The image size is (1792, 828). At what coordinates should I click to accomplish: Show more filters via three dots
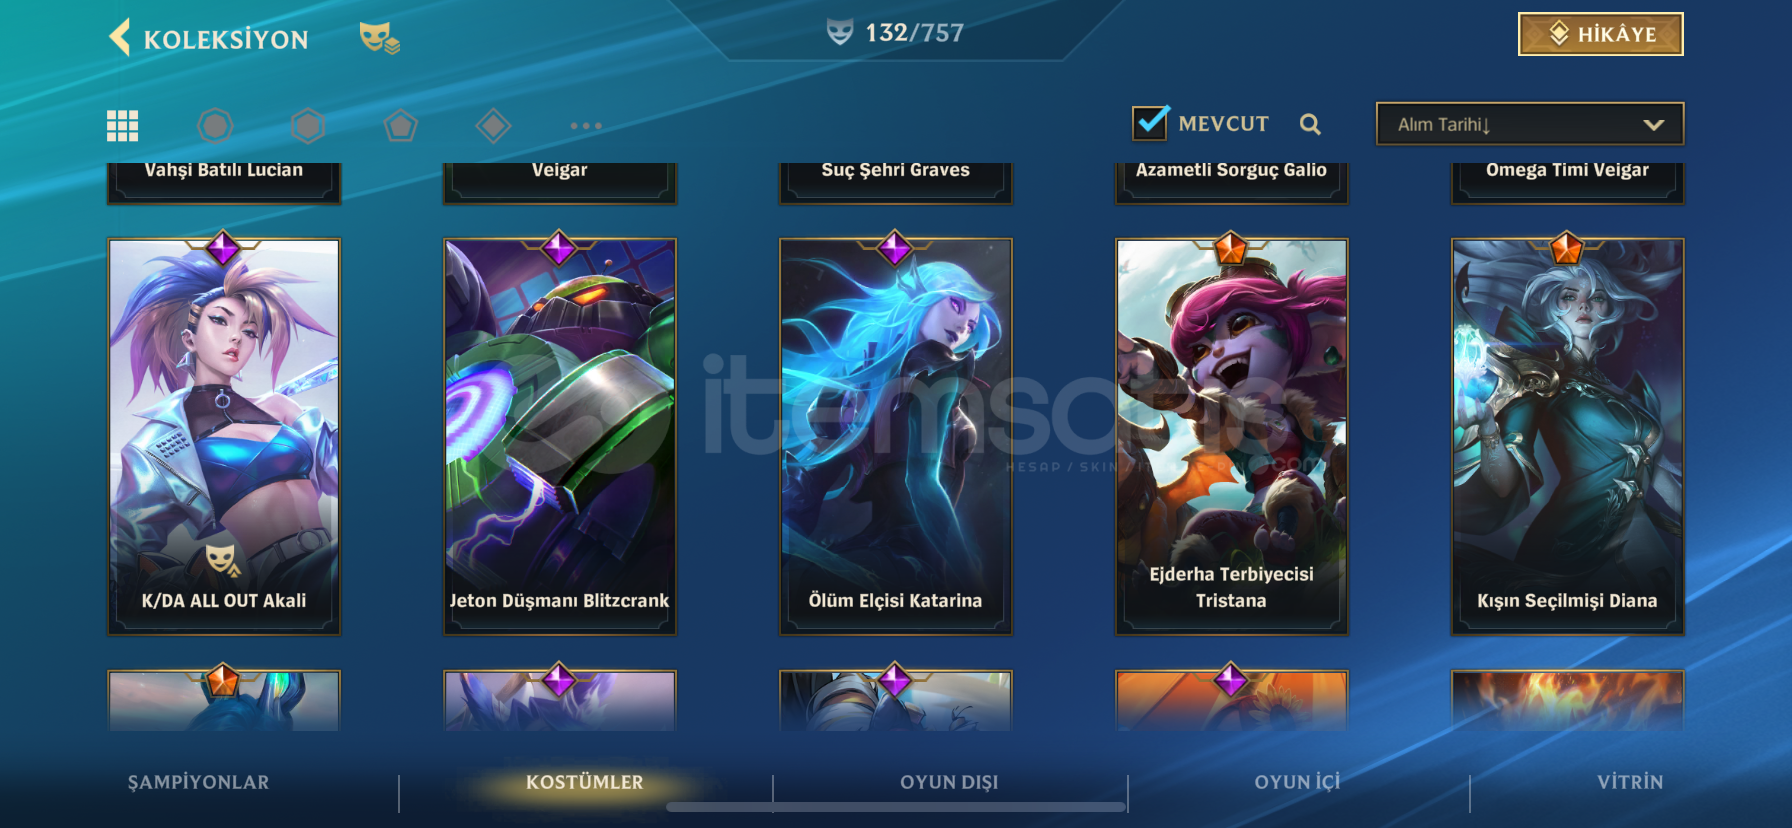(586, 126)
